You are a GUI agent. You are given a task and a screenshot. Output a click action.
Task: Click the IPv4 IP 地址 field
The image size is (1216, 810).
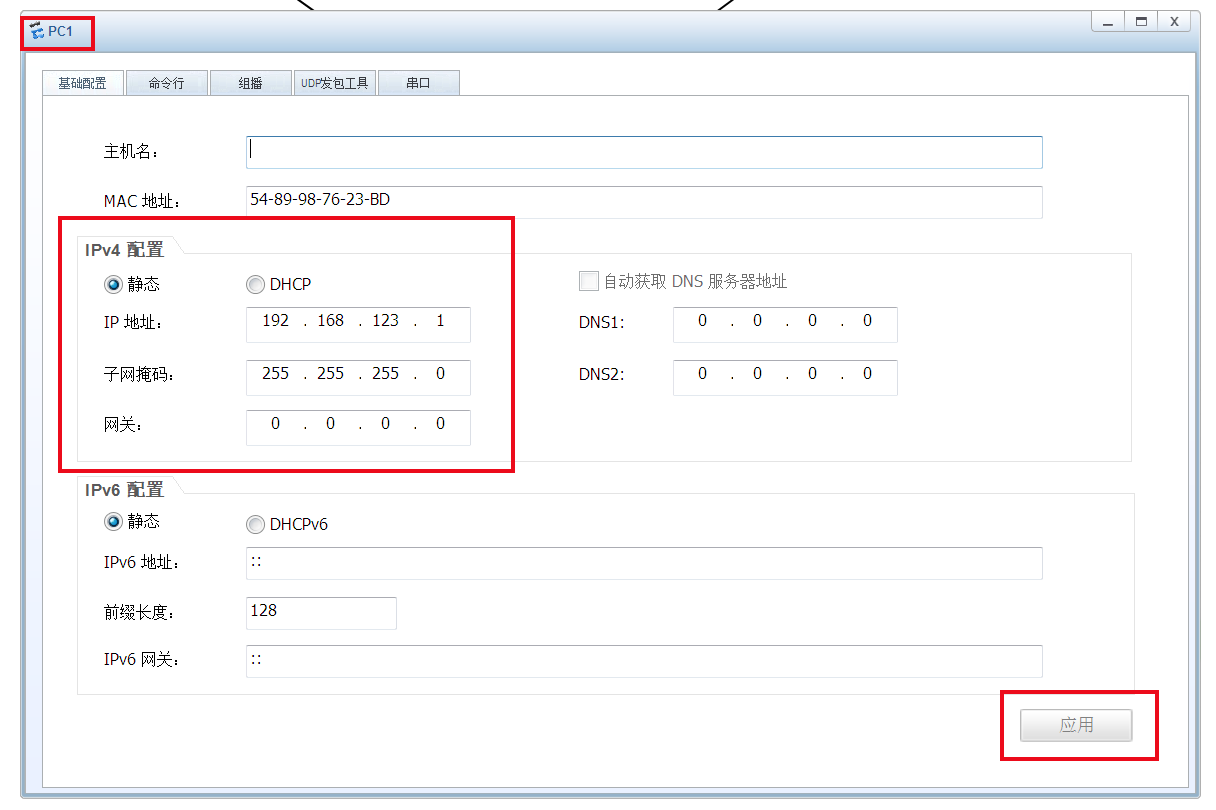[x=358, y=323]
